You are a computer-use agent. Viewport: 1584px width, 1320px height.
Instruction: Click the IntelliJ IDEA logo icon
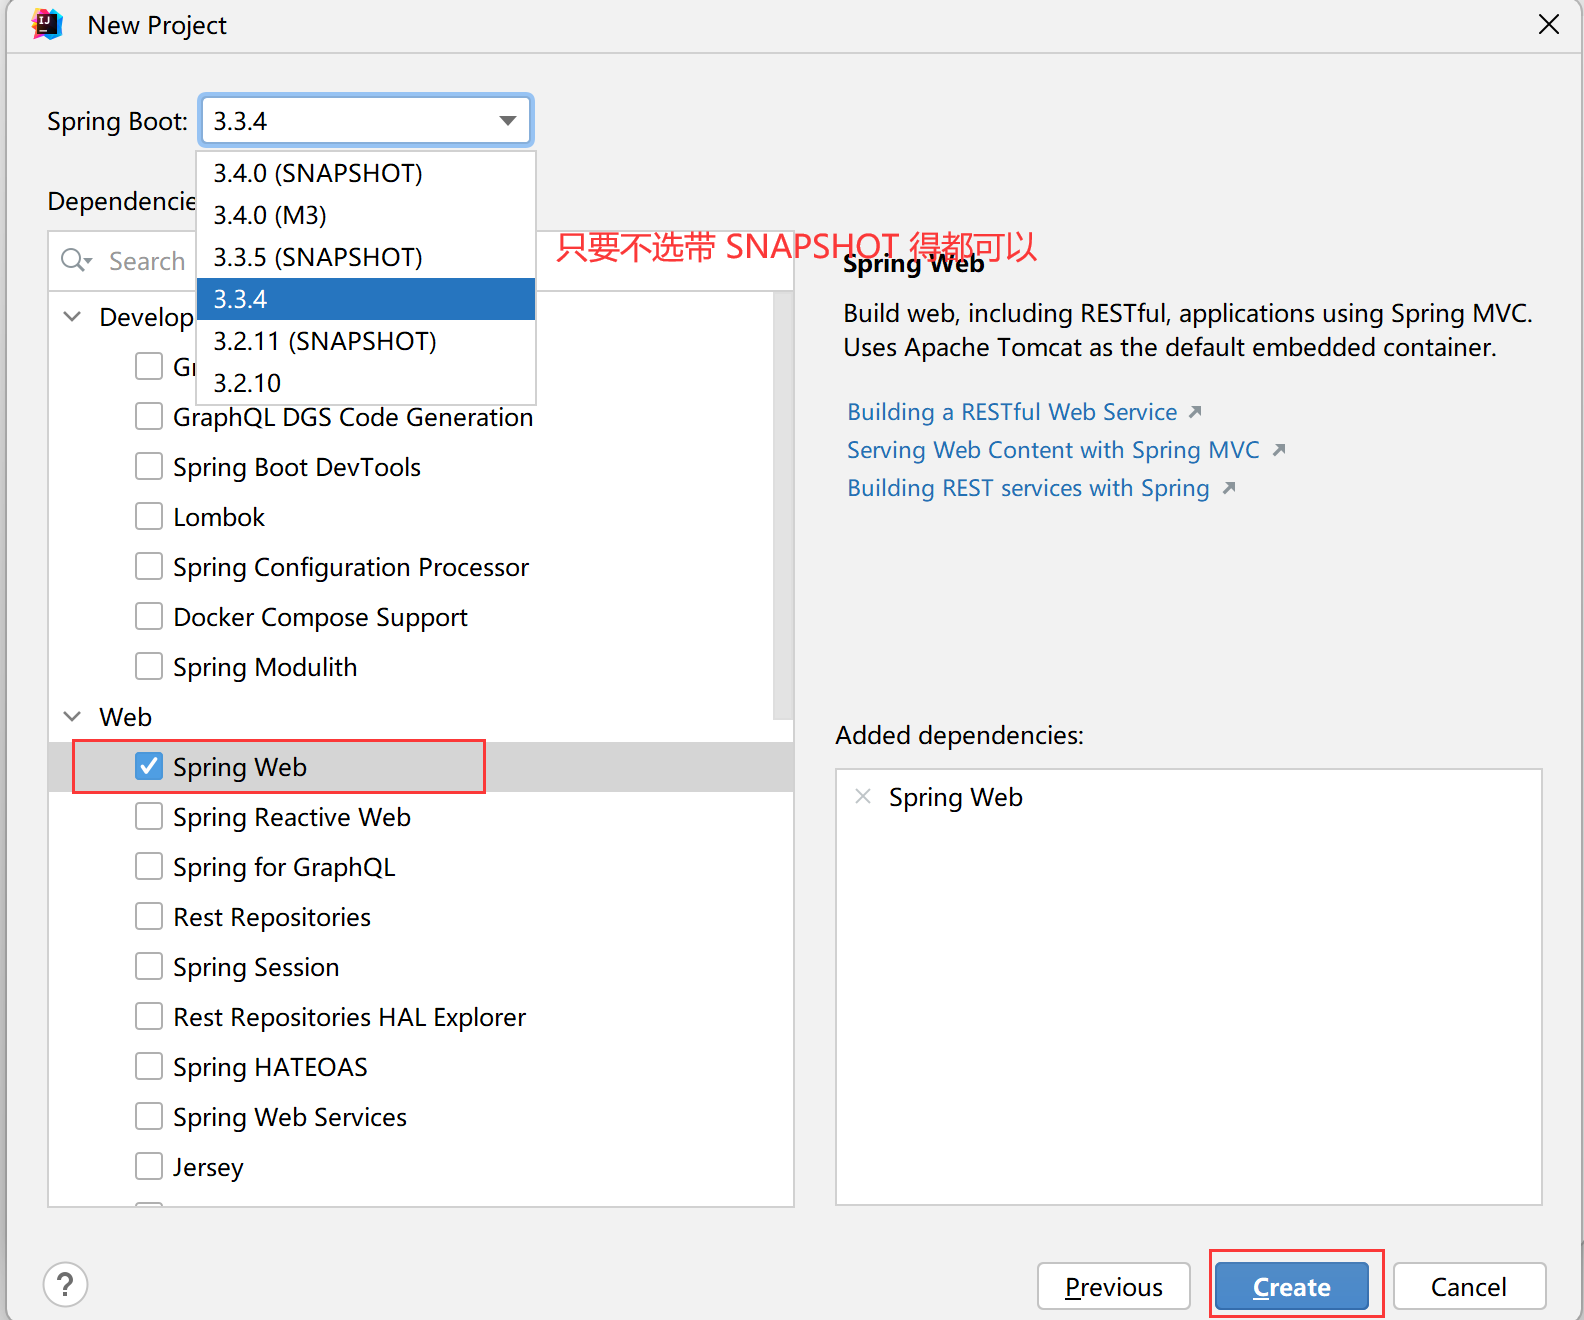tap(47, 24)
